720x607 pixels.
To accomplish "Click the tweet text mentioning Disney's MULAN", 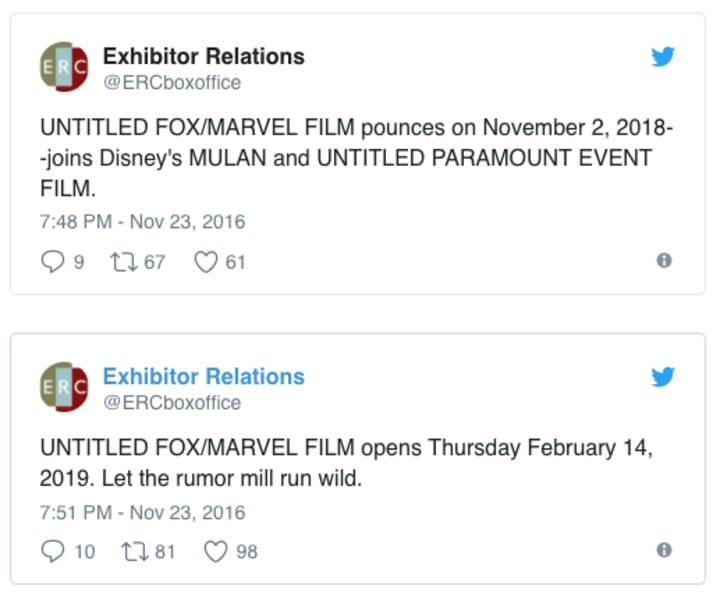I will [x=345, y=158].
